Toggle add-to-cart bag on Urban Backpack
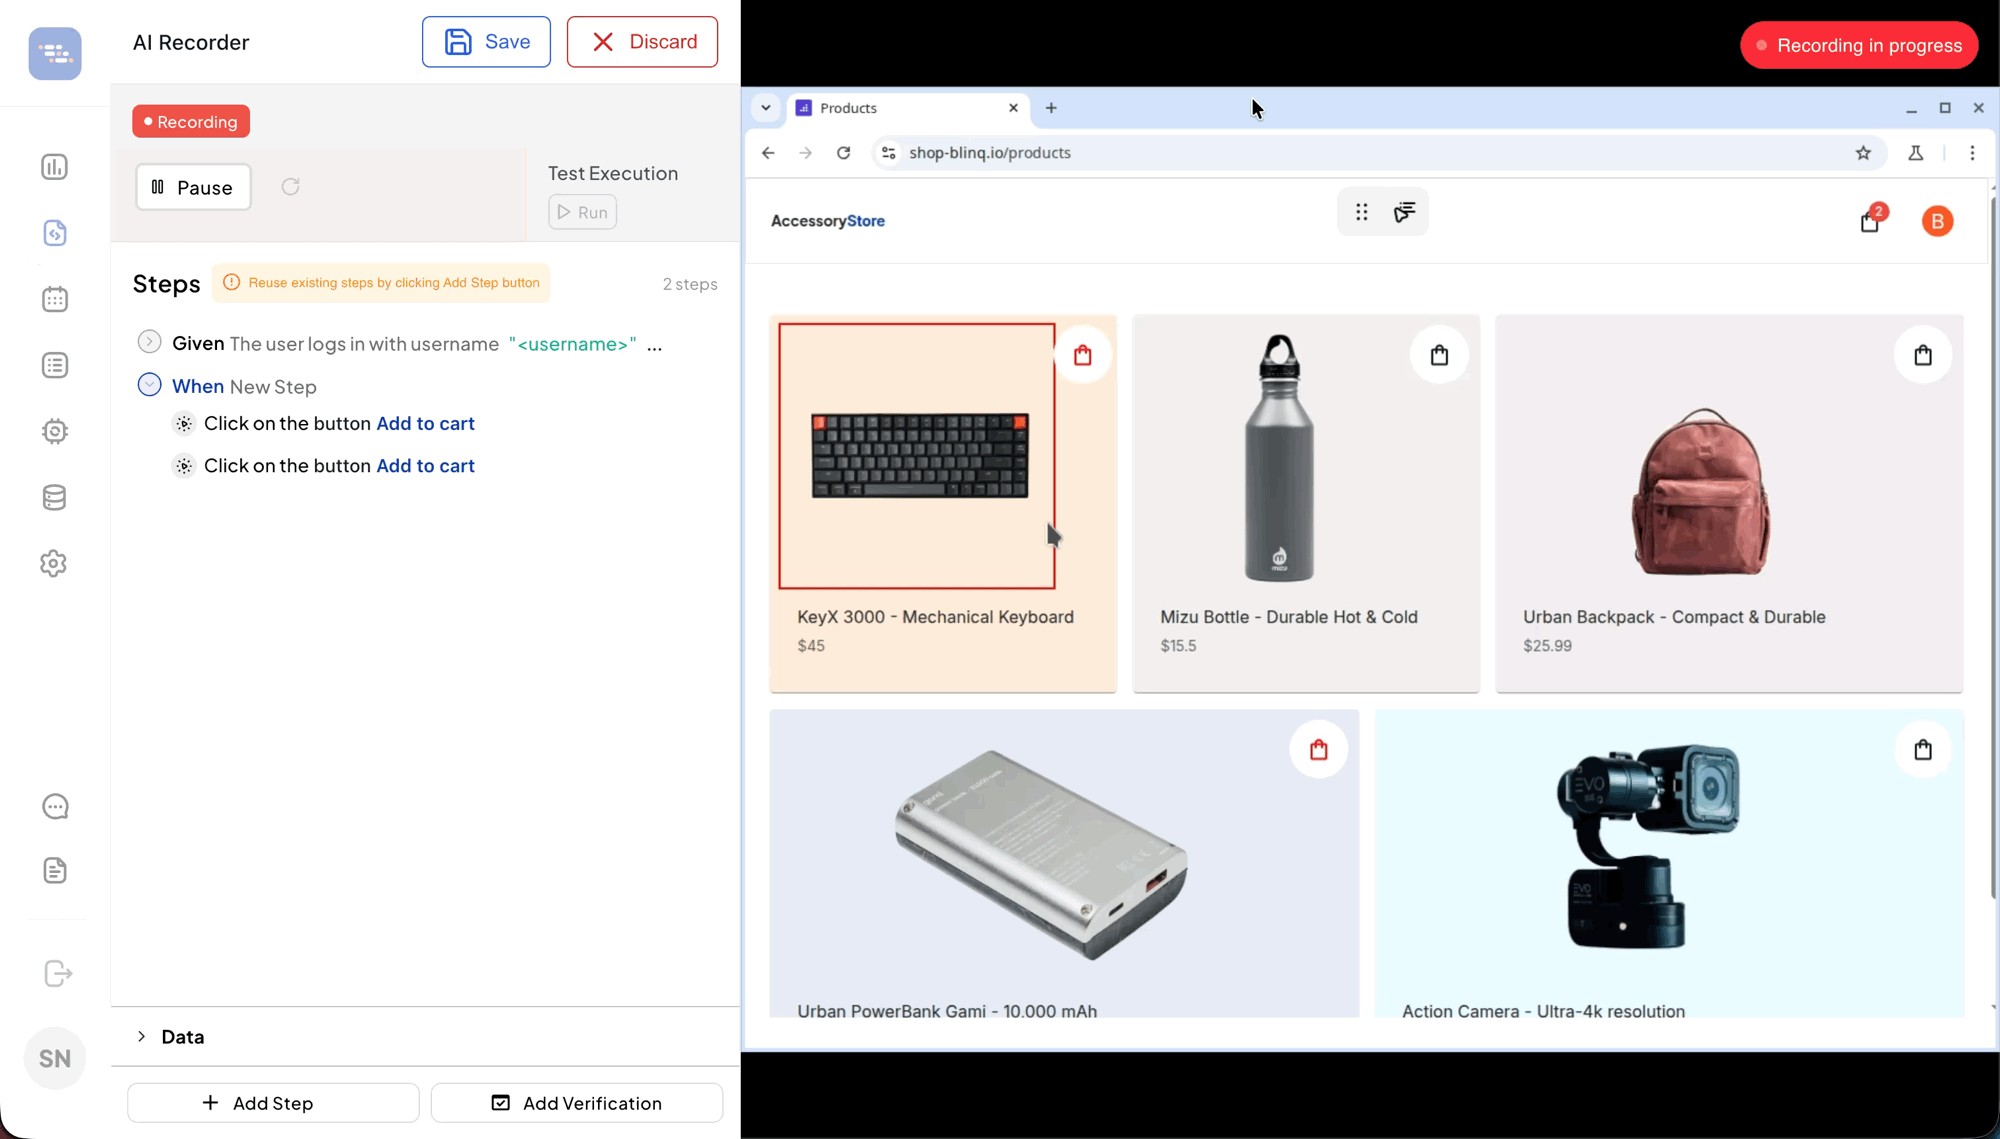 tap(1922, 355)
